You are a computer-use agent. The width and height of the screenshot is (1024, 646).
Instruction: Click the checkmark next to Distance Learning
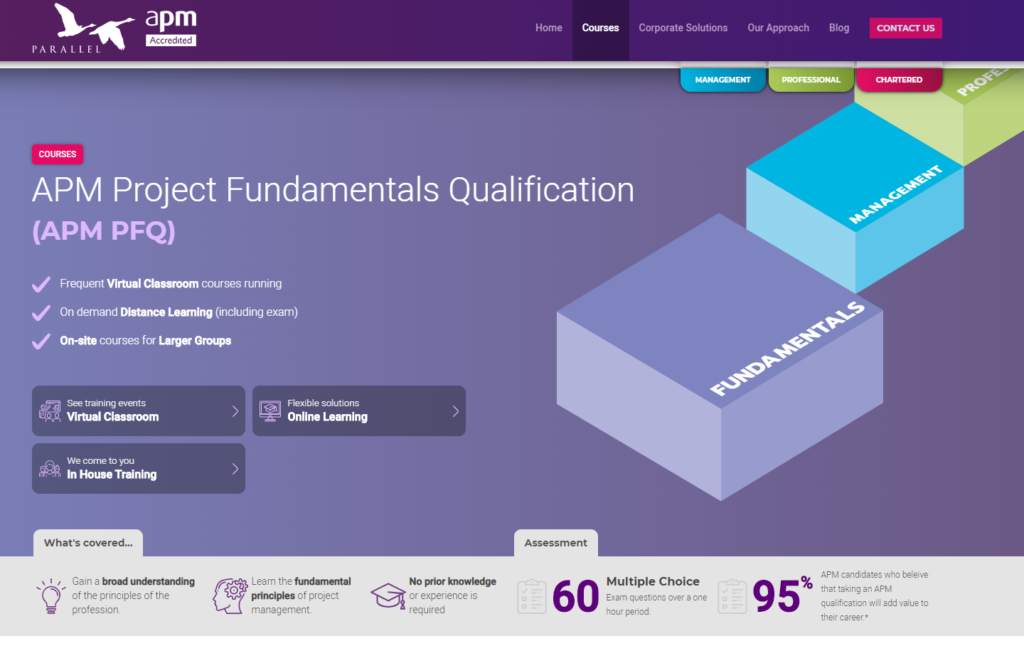(41, 313)
